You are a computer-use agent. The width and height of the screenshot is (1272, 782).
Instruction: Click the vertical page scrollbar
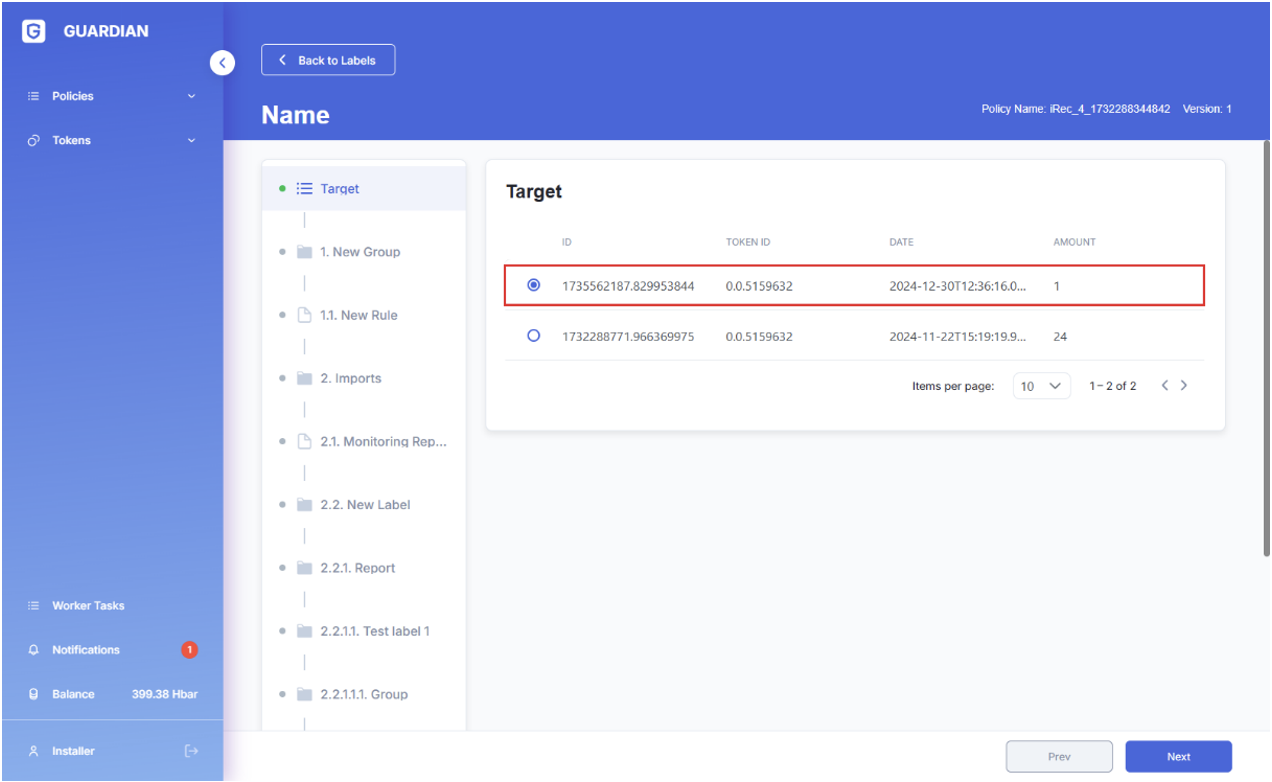(x=1266, y=350)
